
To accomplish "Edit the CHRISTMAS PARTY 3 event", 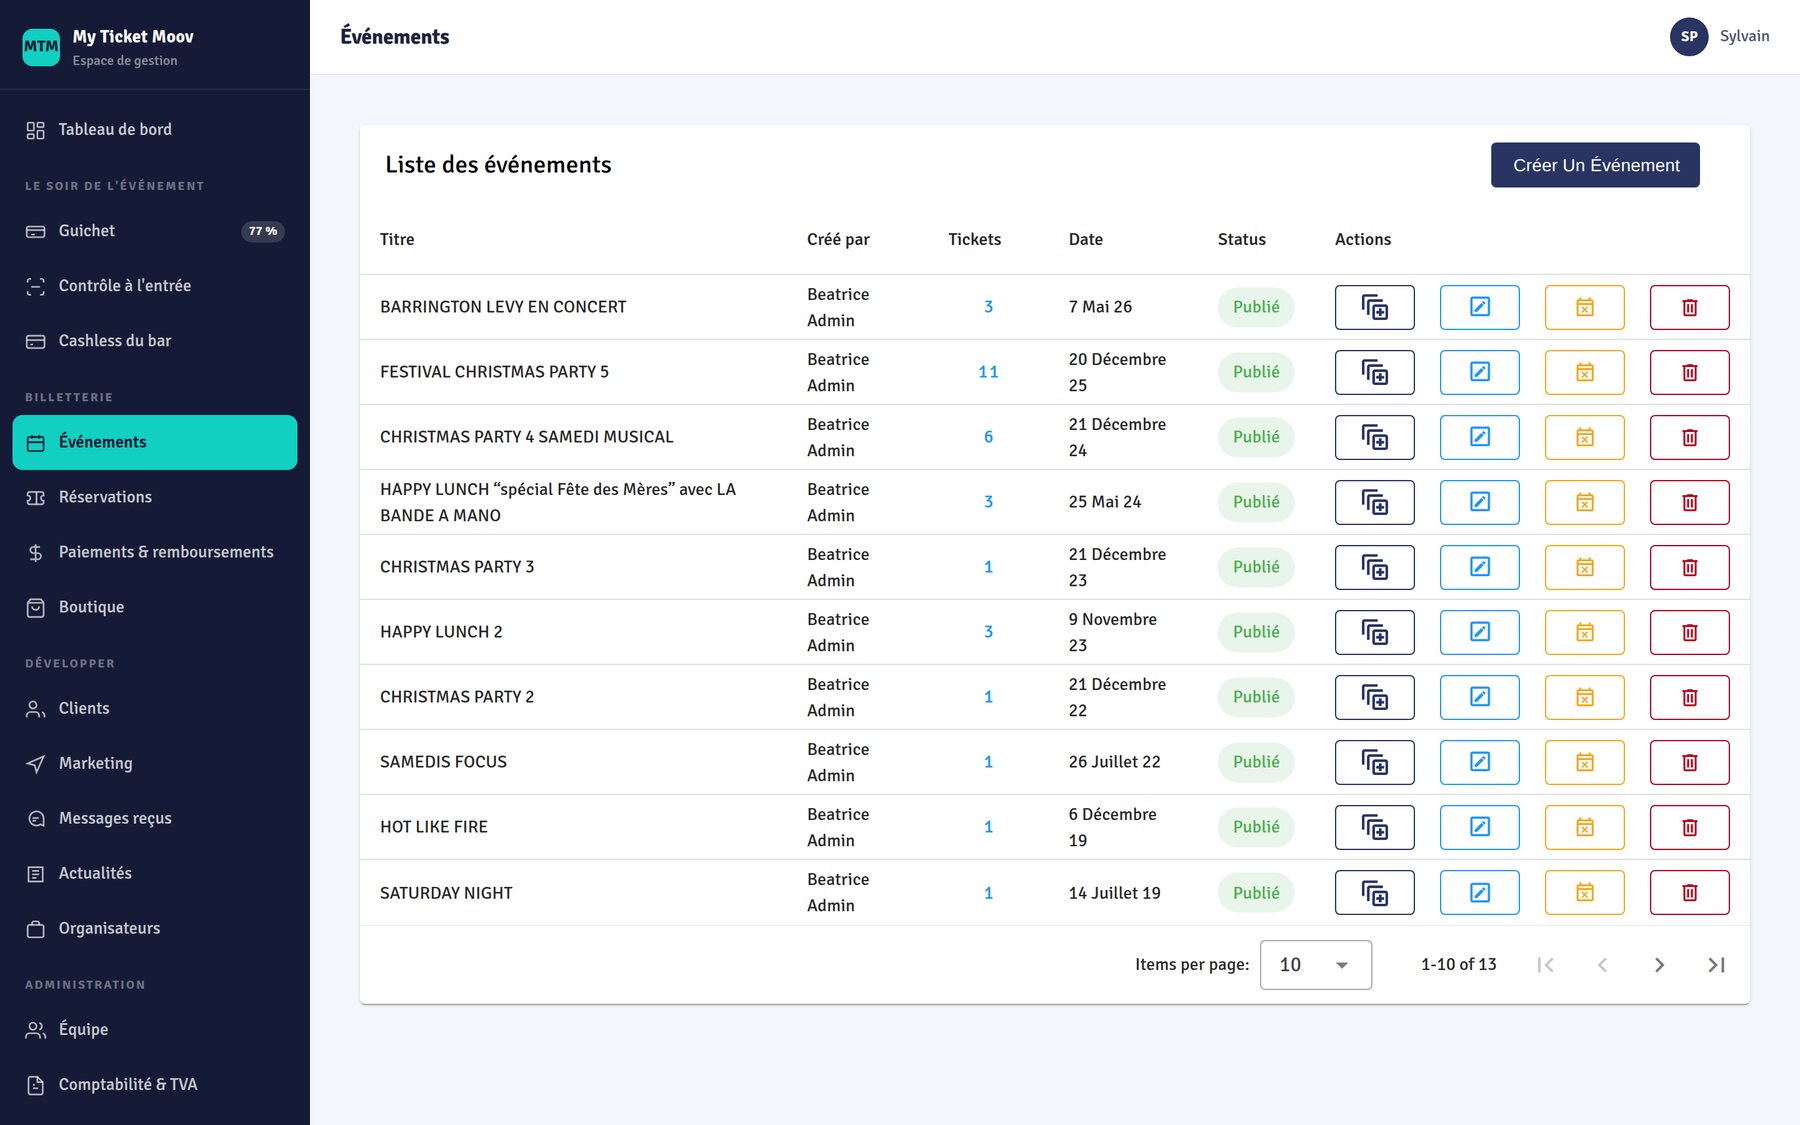I will pos(1479,567).
